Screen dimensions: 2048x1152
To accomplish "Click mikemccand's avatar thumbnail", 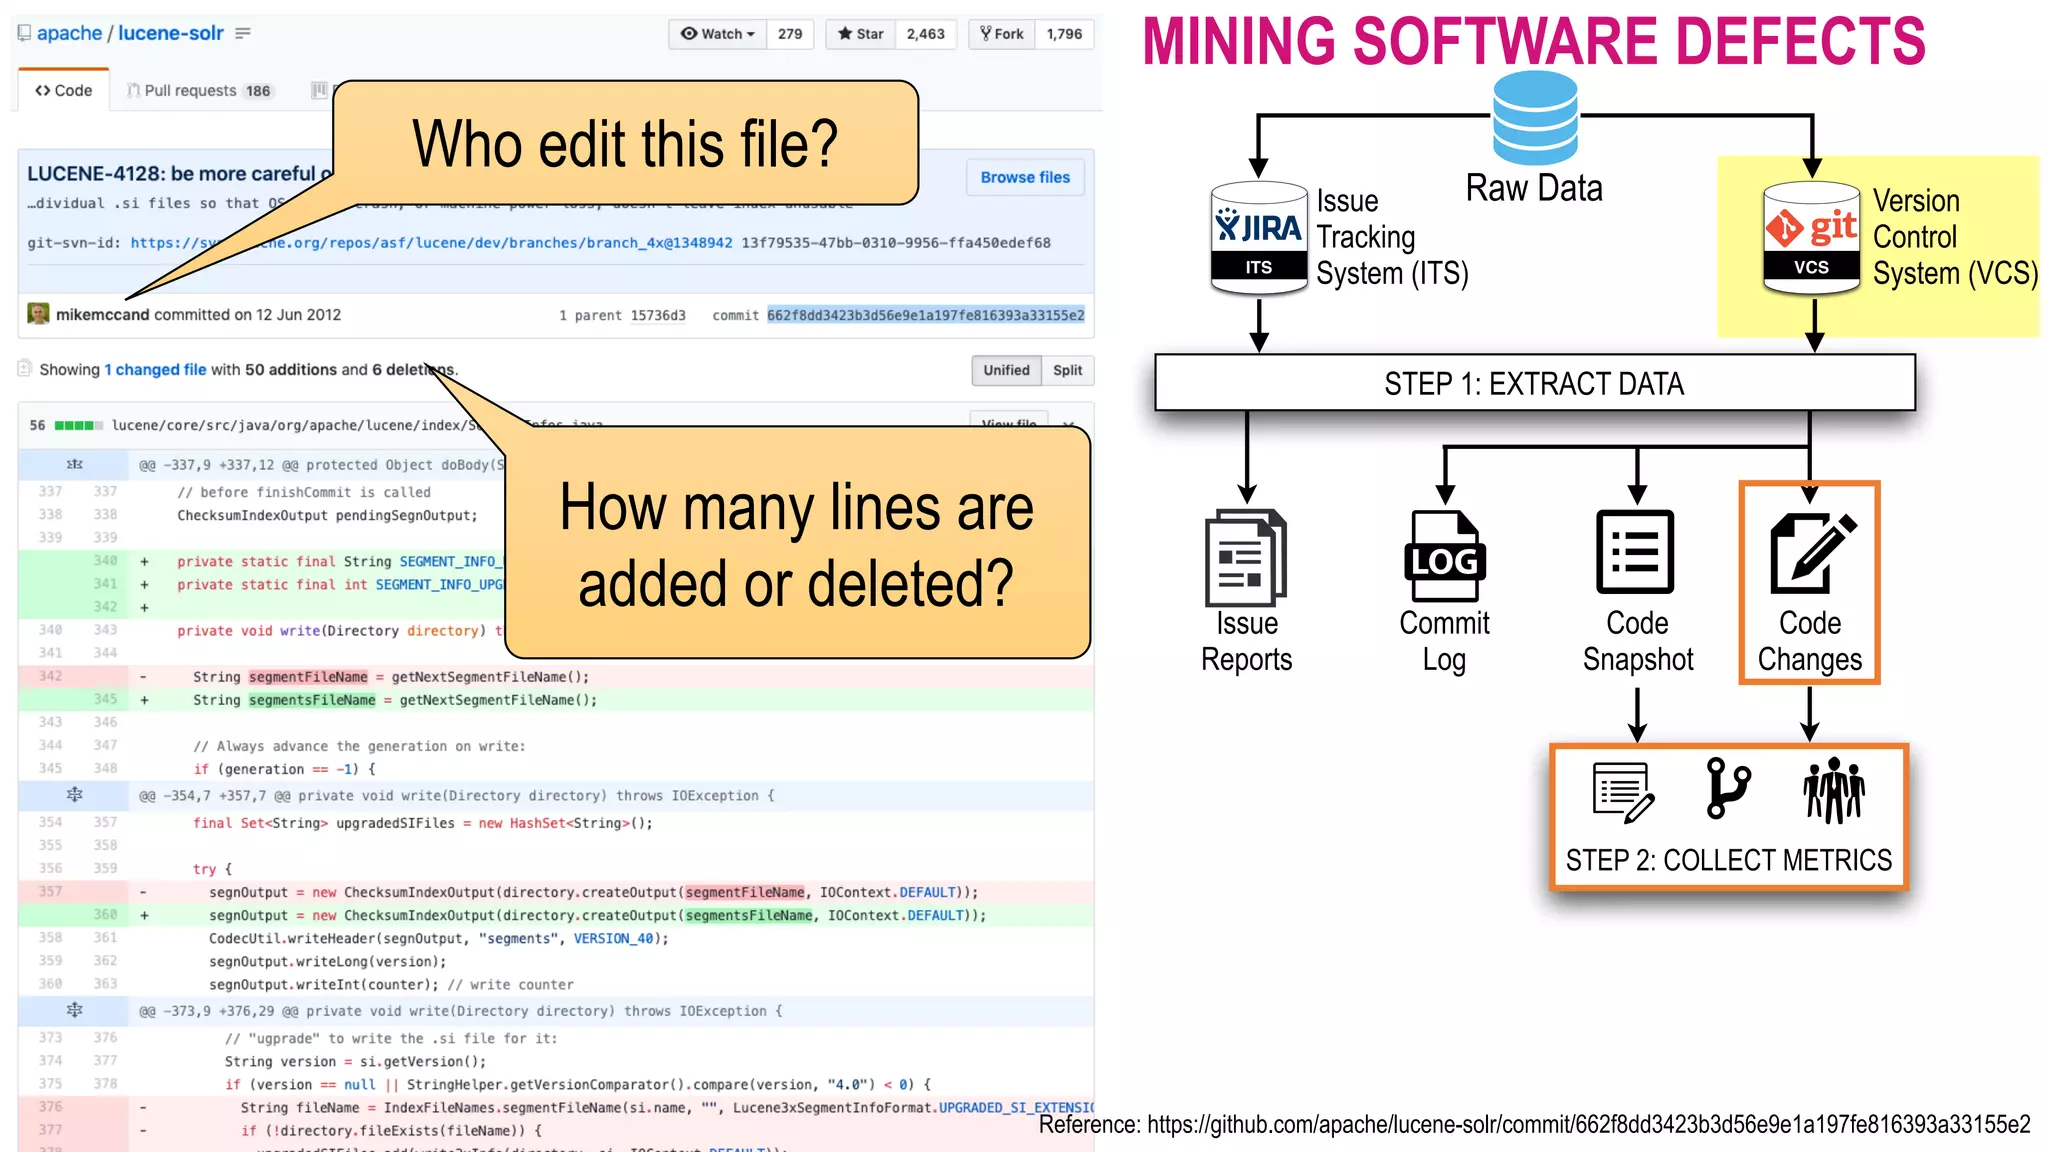I will pos(38,314).
